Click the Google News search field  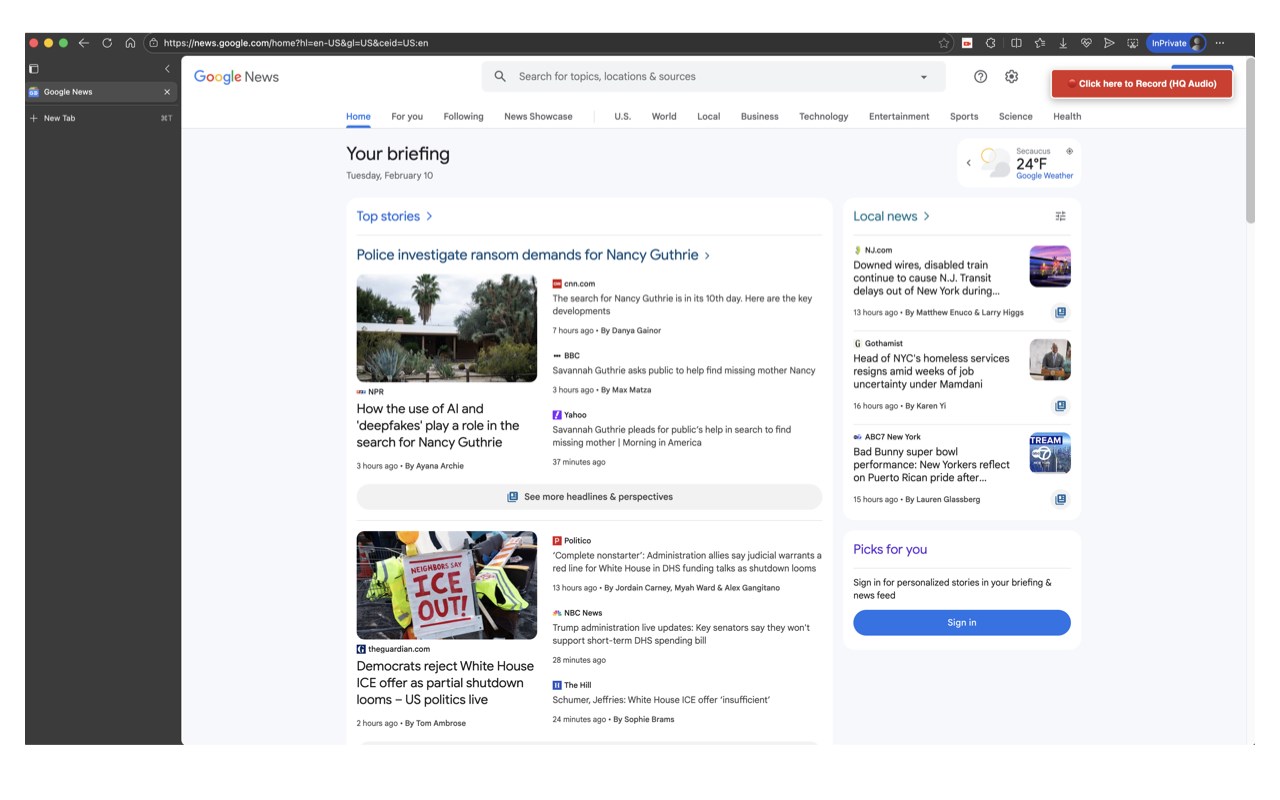pos(700,77)
